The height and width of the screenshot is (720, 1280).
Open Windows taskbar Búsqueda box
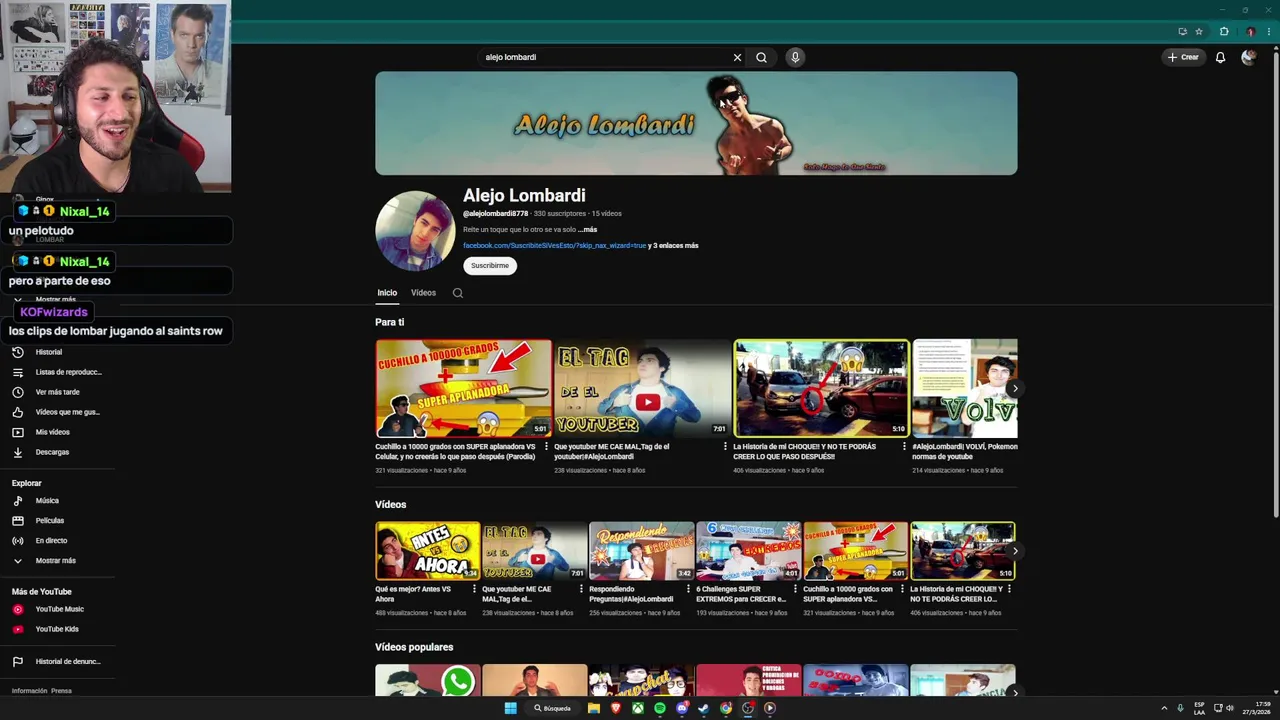tap(553, 708)
